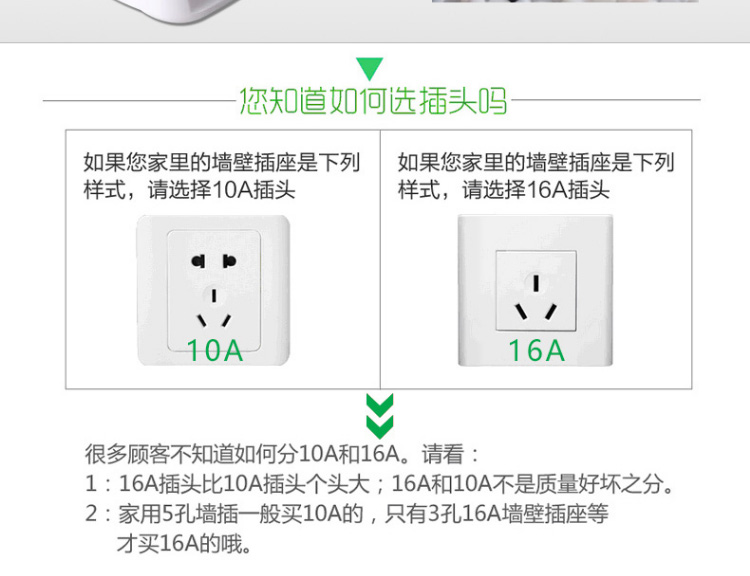Click the two-pin holes on the 10A socket
This screenshot has width=750, height=576.
tap(214, 261)
